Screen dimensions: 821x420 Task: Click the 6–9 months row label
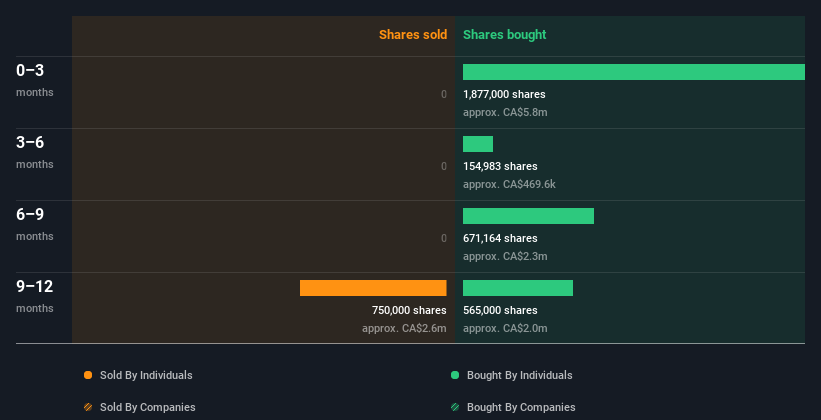click(x=35, y=224)
